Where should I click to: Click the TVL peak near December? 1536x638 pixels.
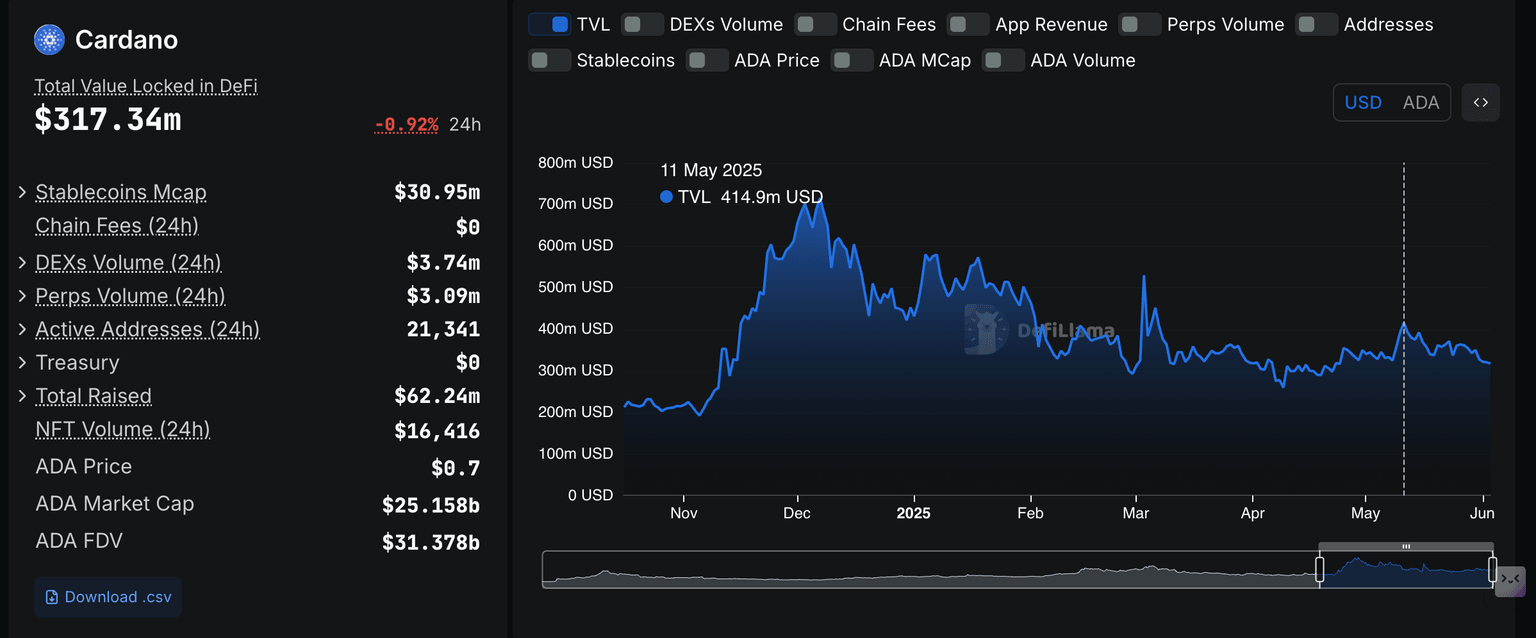(x=820, y=200)
